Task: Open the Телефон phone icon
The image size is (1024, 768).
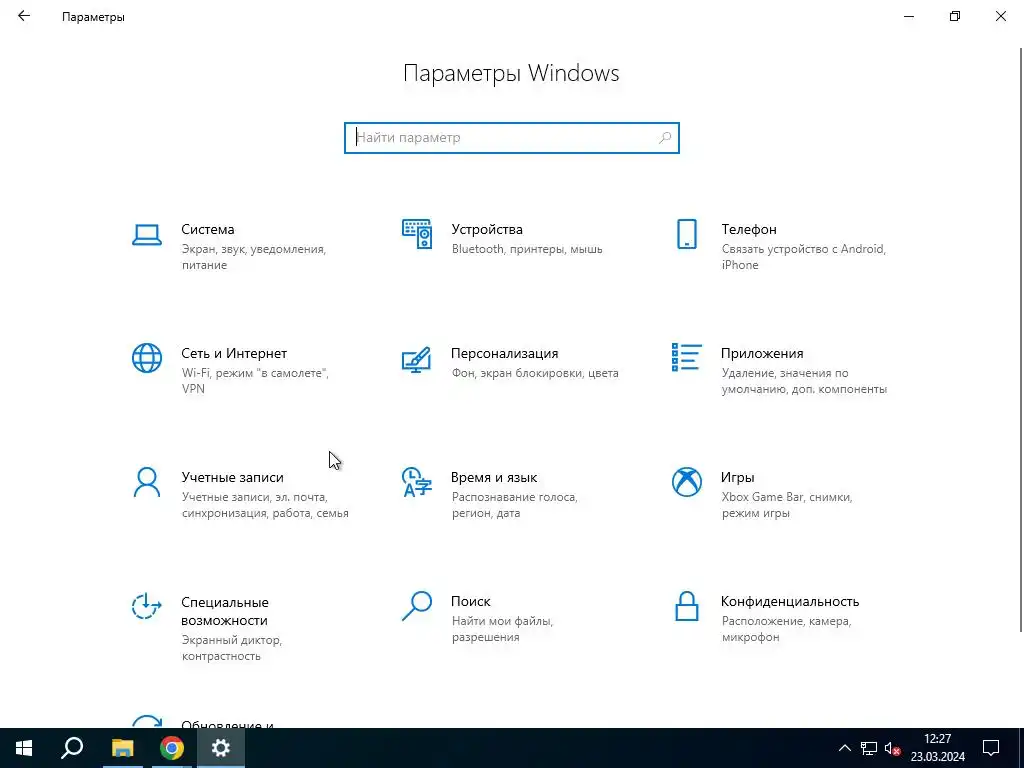Action: [x=686, y=234]
